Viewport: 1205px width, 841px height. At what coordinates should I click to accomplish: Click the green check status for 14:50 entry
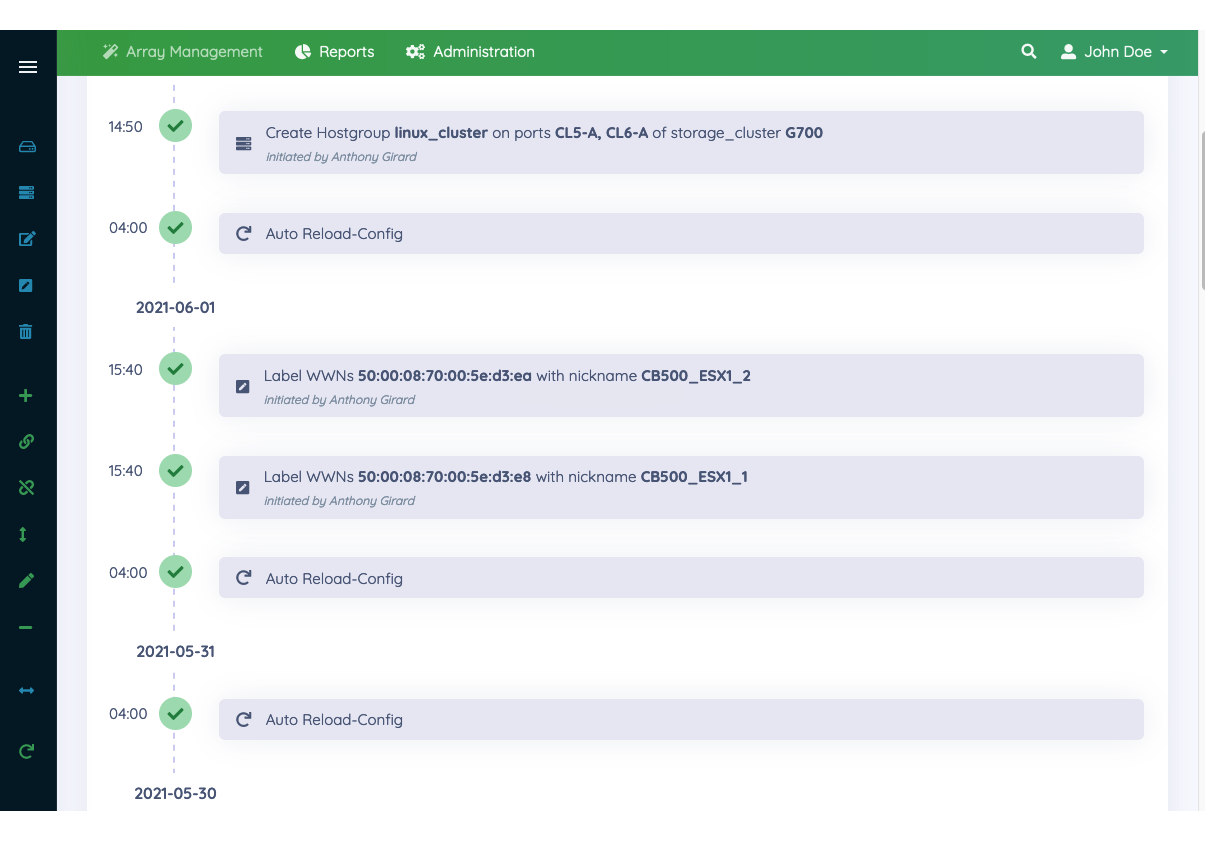coord(176,127)
